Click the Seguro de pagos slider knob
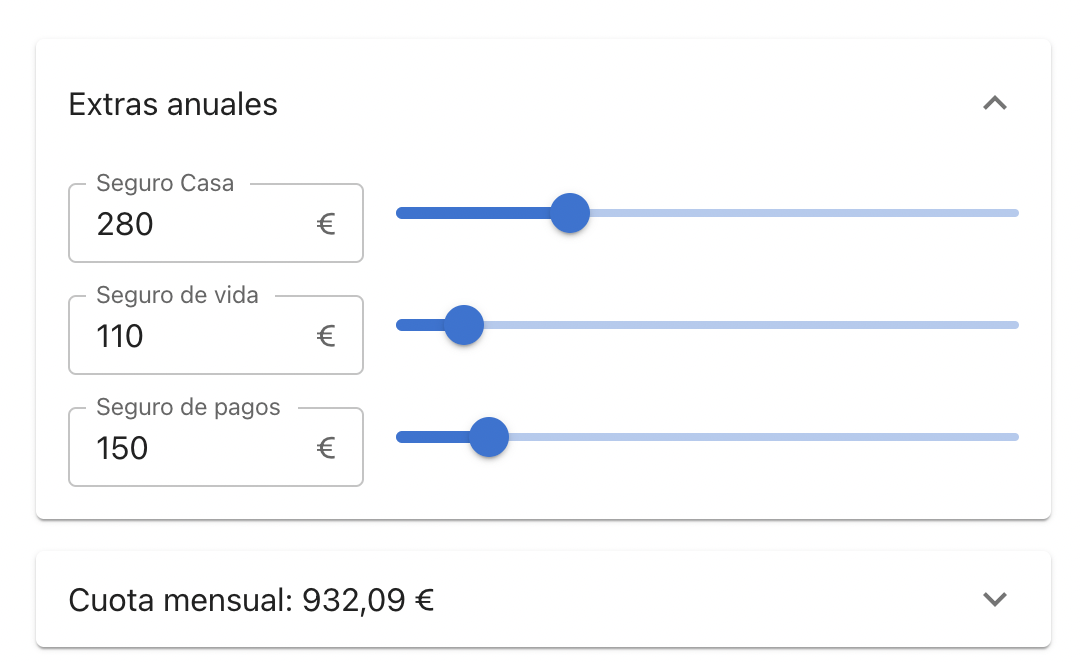Viewport: 1080px width, 662px height. pos(488,437)
